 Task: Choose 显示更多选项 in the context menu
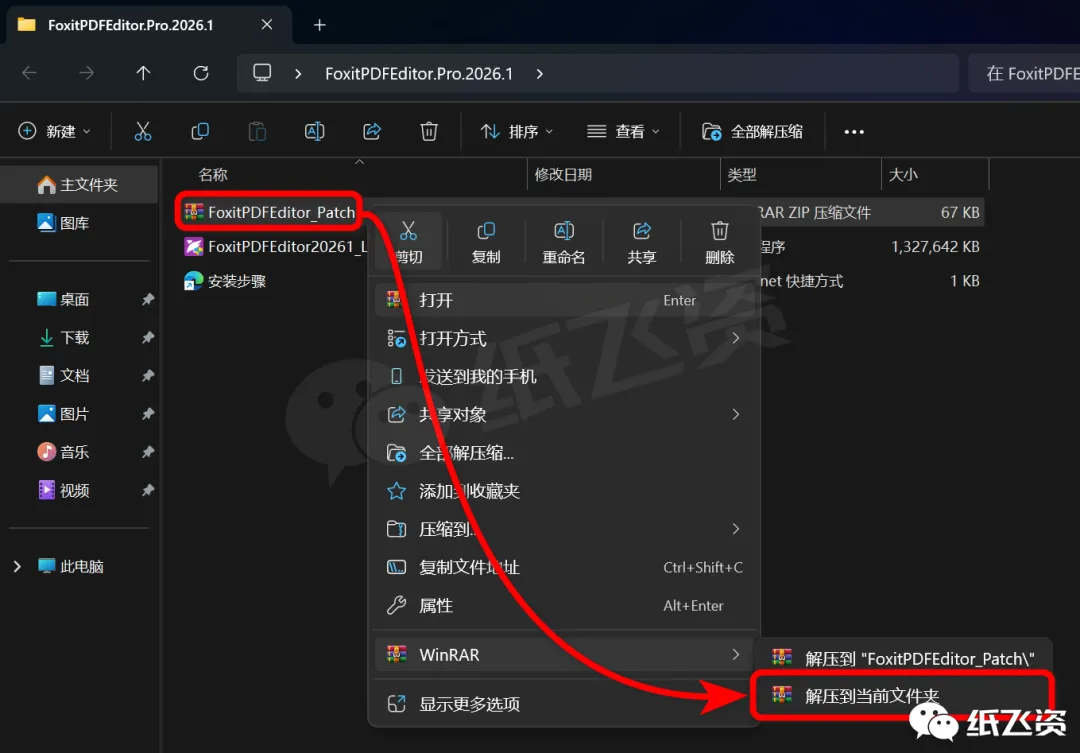coord(564,704)
